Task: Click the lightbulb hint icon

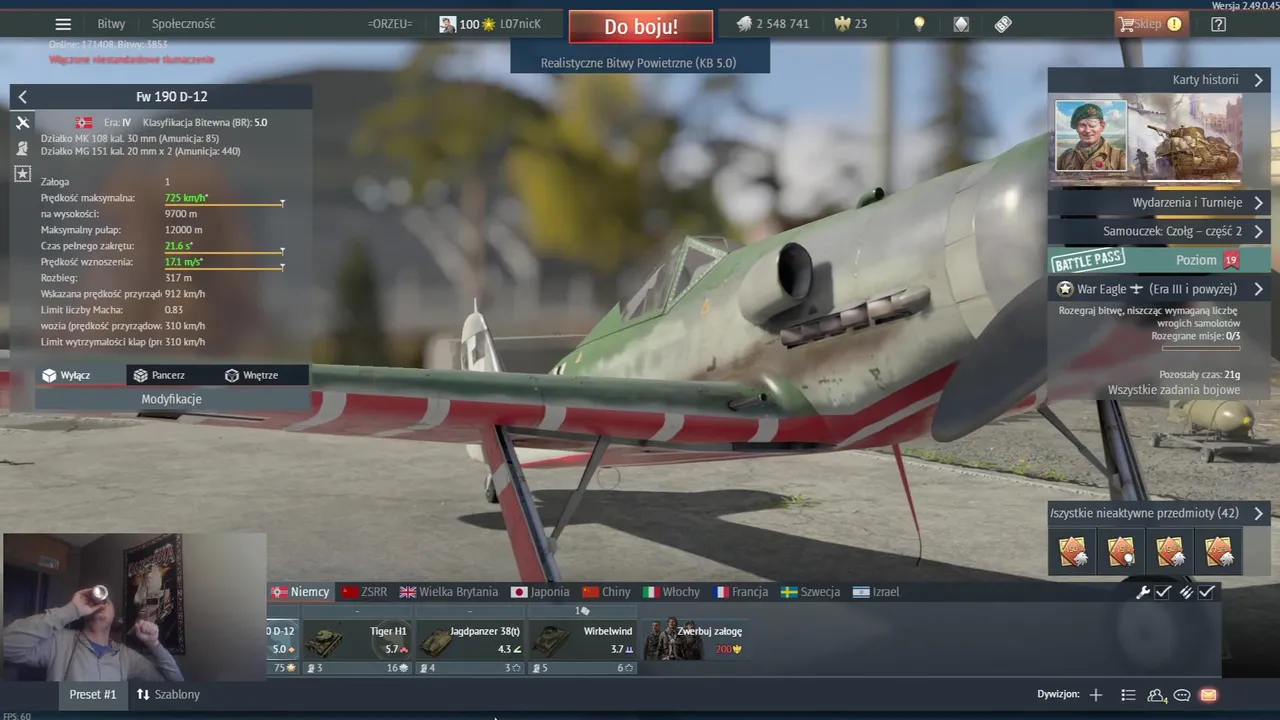Action: click(x=919, y=24)
